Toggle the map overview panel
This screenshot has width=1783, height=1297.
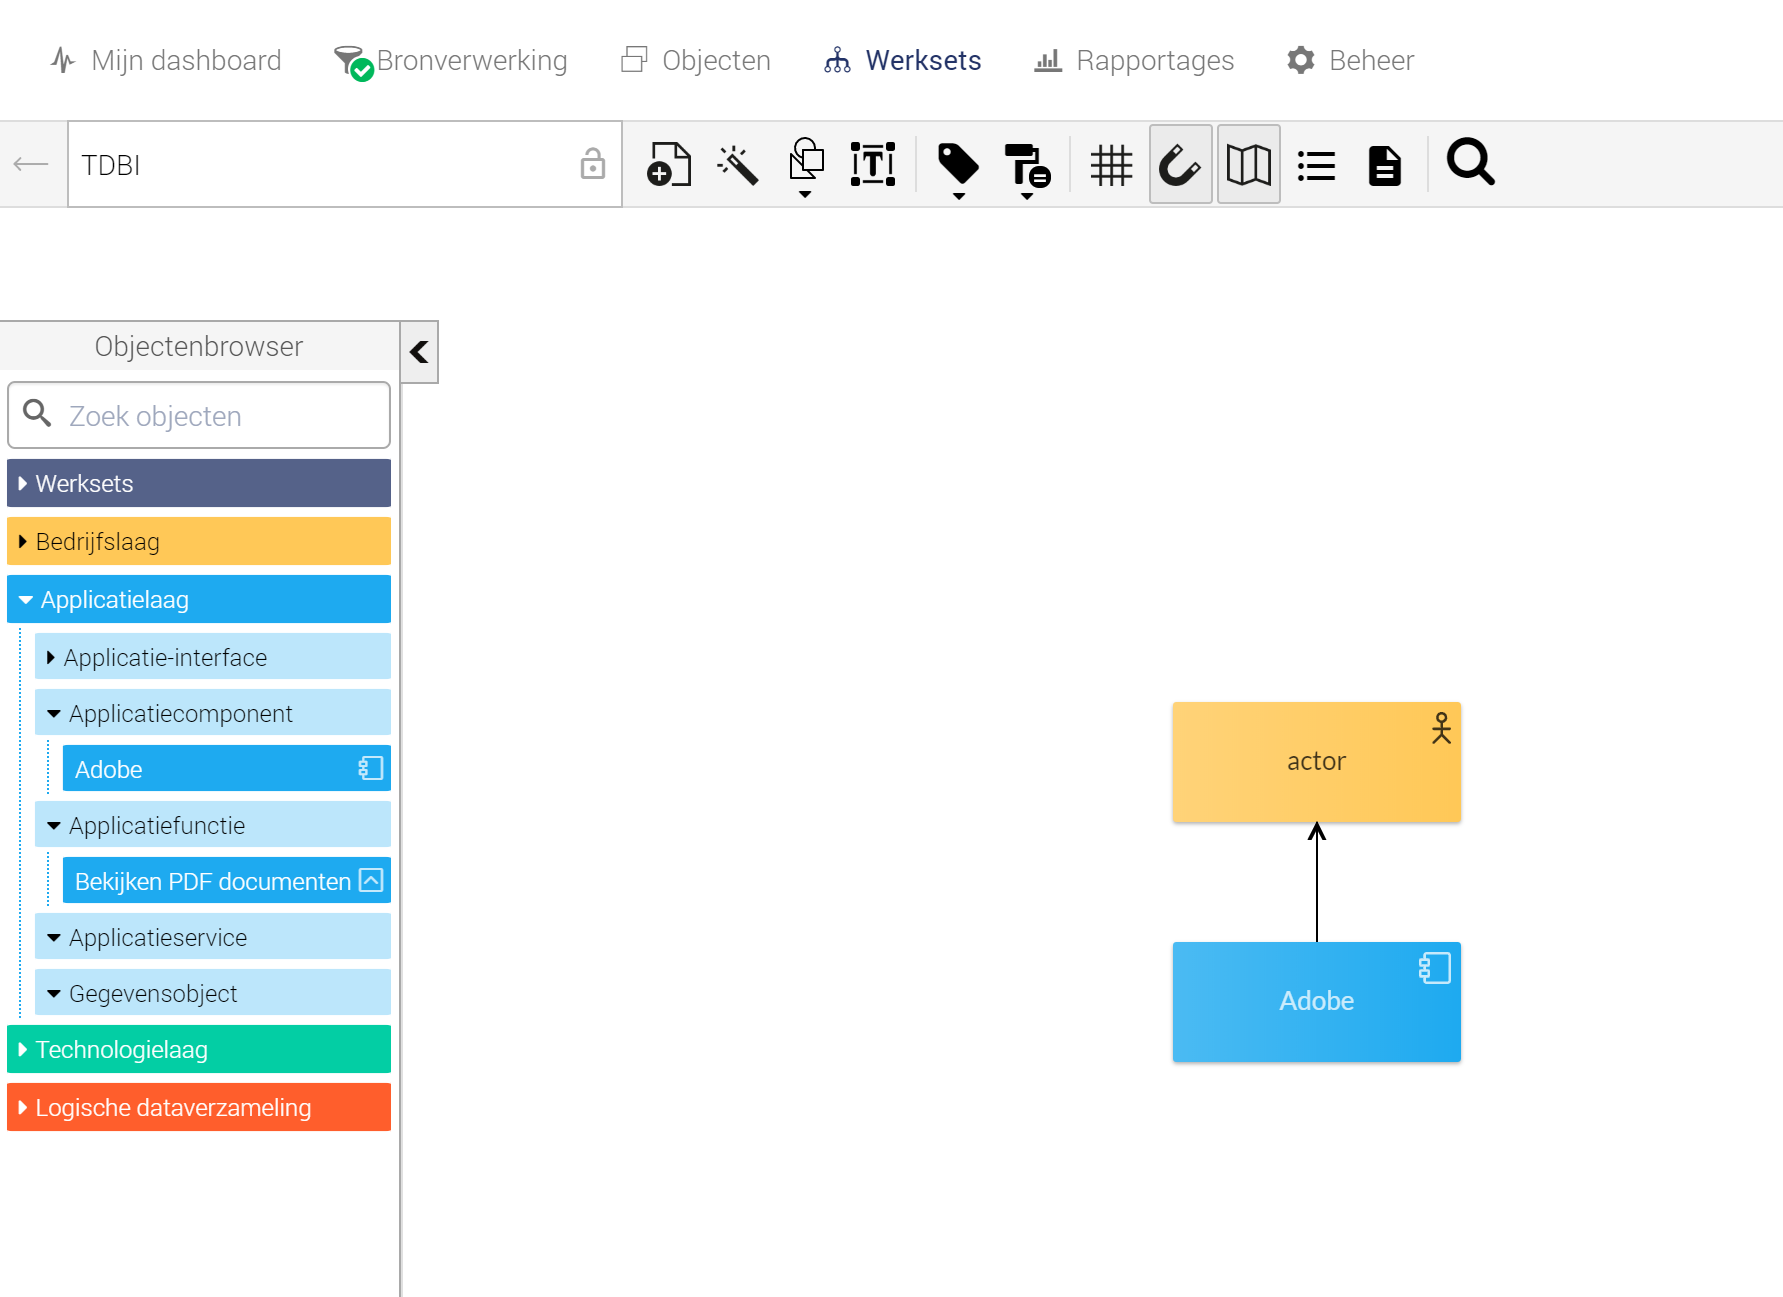click(1248, 164)
